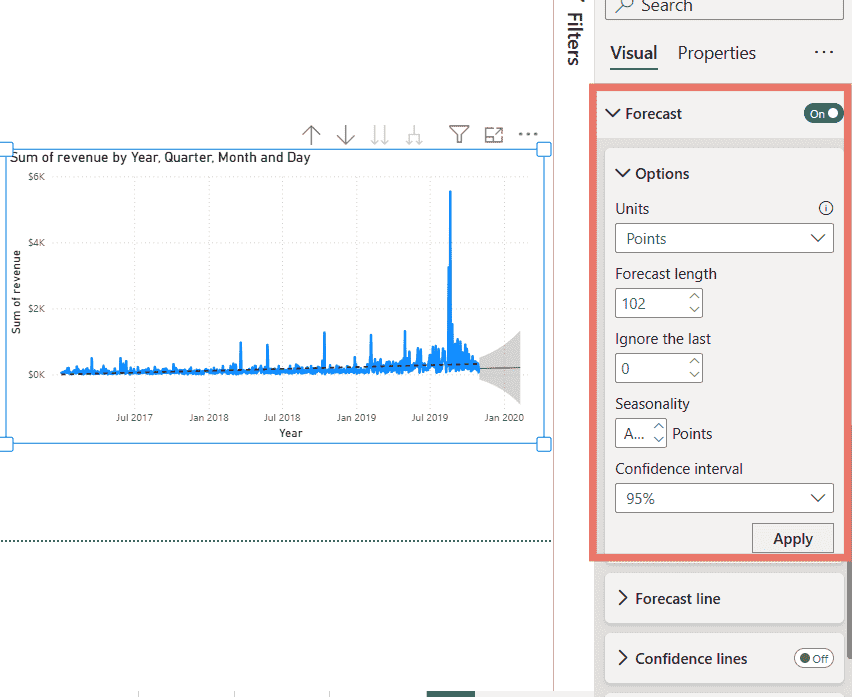Decrease Forecast length with down arrow
This screenshot has width=852, height=697.
694,310
